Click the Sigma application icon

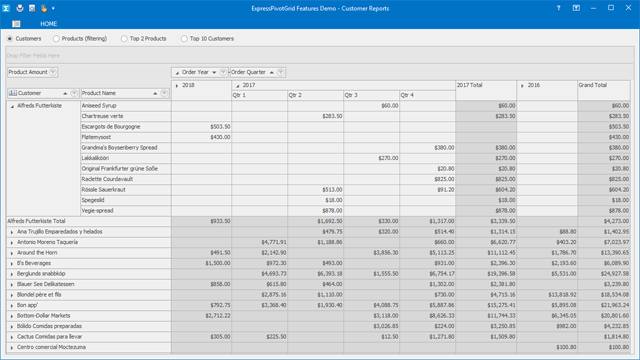click(x=6, y=8)
